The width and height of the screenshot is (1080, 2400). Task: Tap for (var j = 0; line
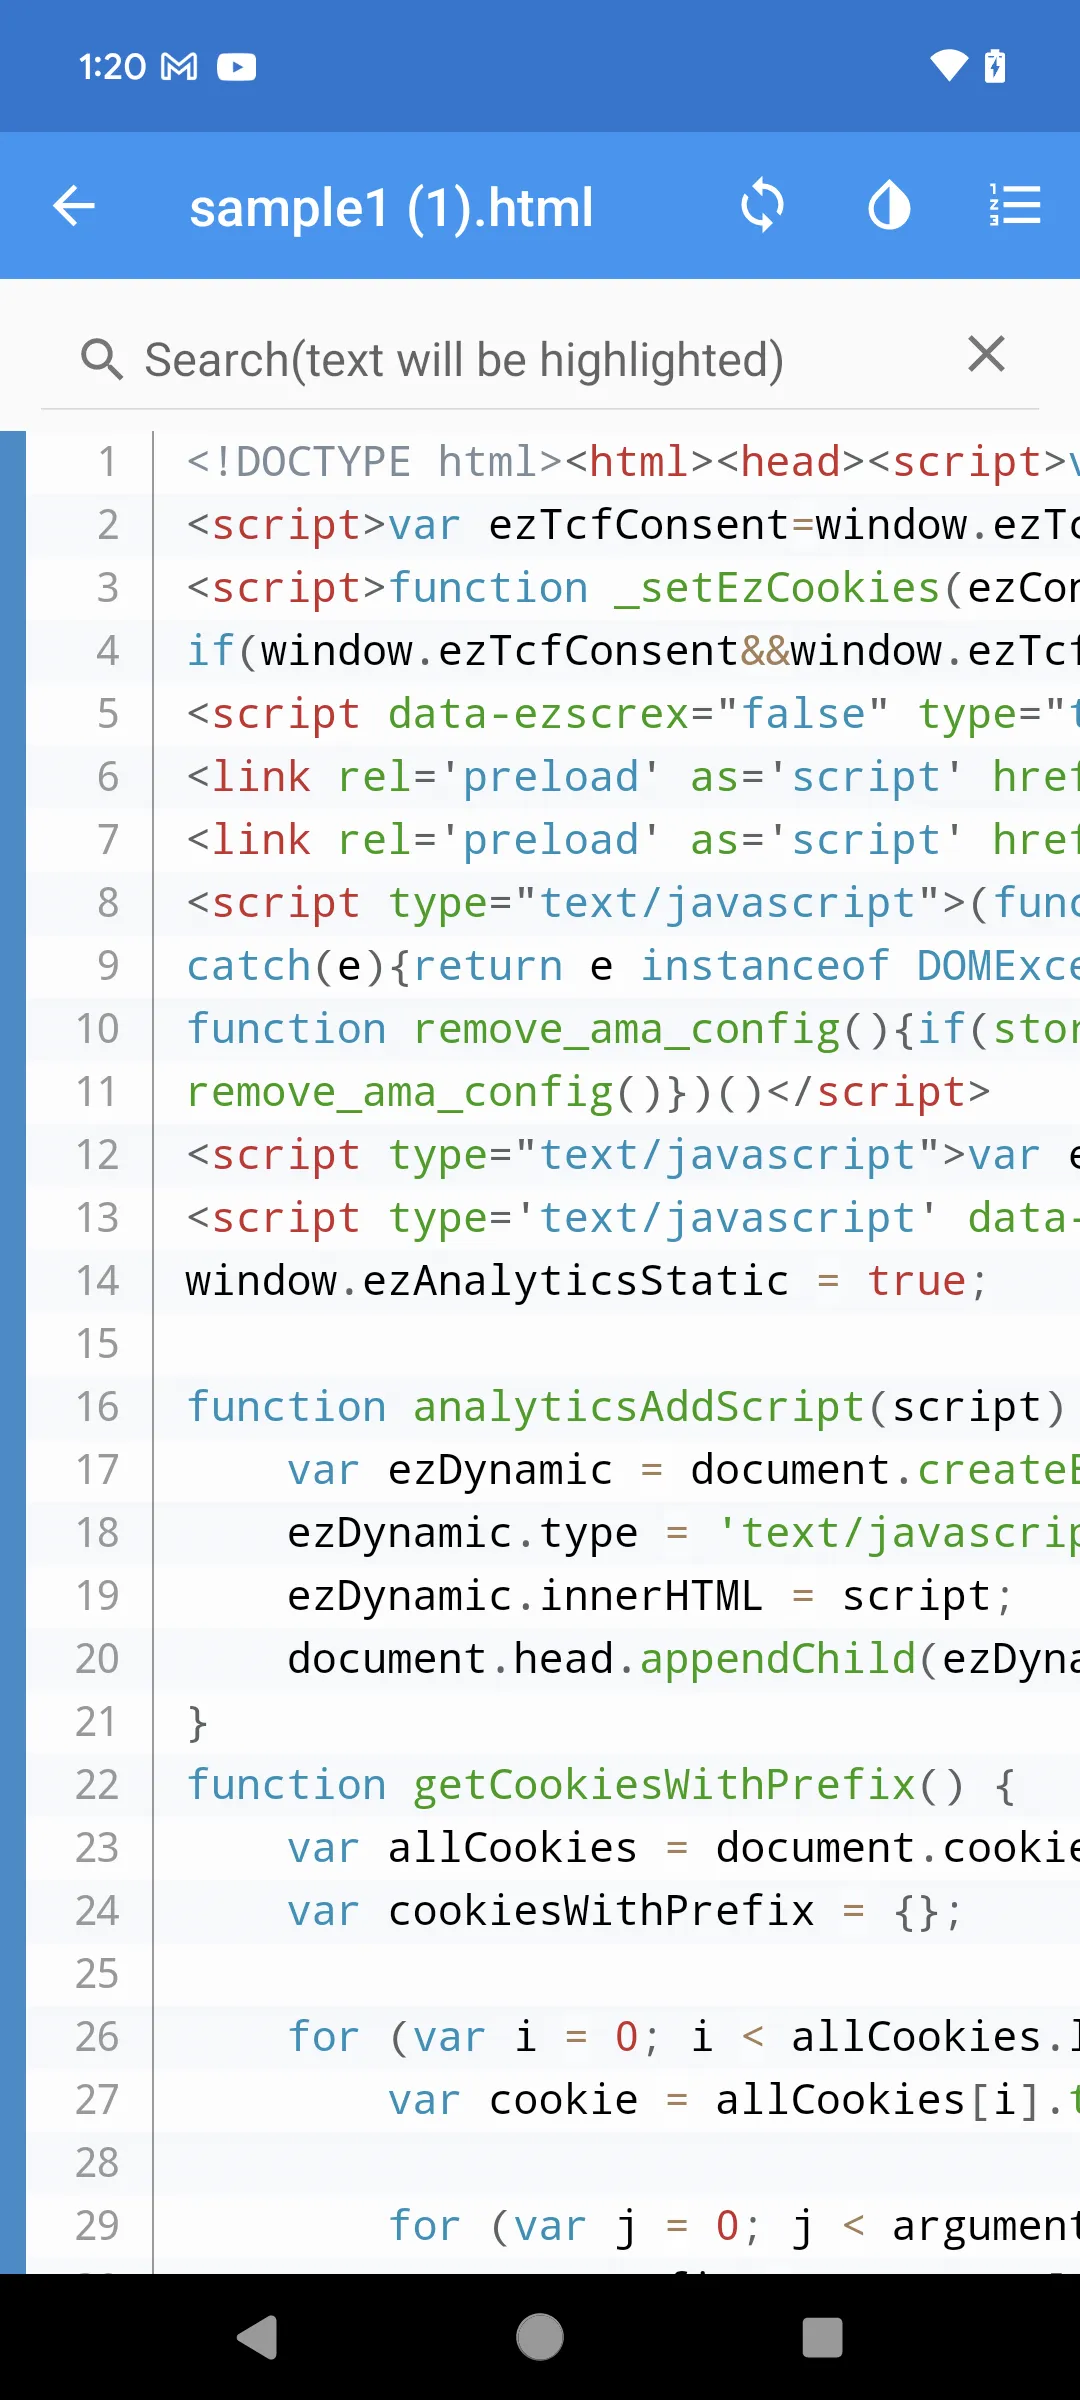[734, 2226]
